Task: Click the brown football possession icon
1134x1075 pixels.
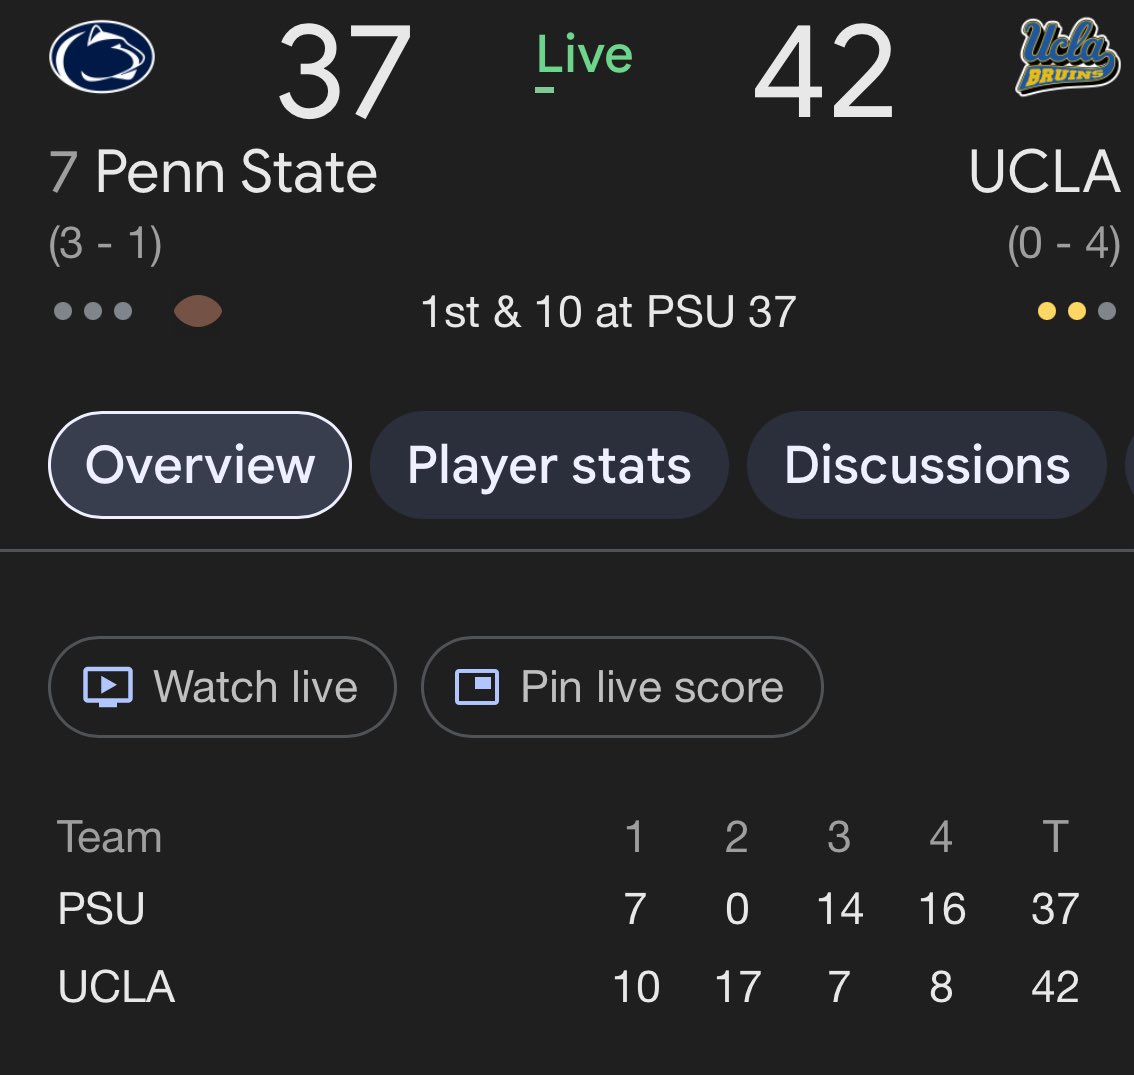Action: point(198,311)
